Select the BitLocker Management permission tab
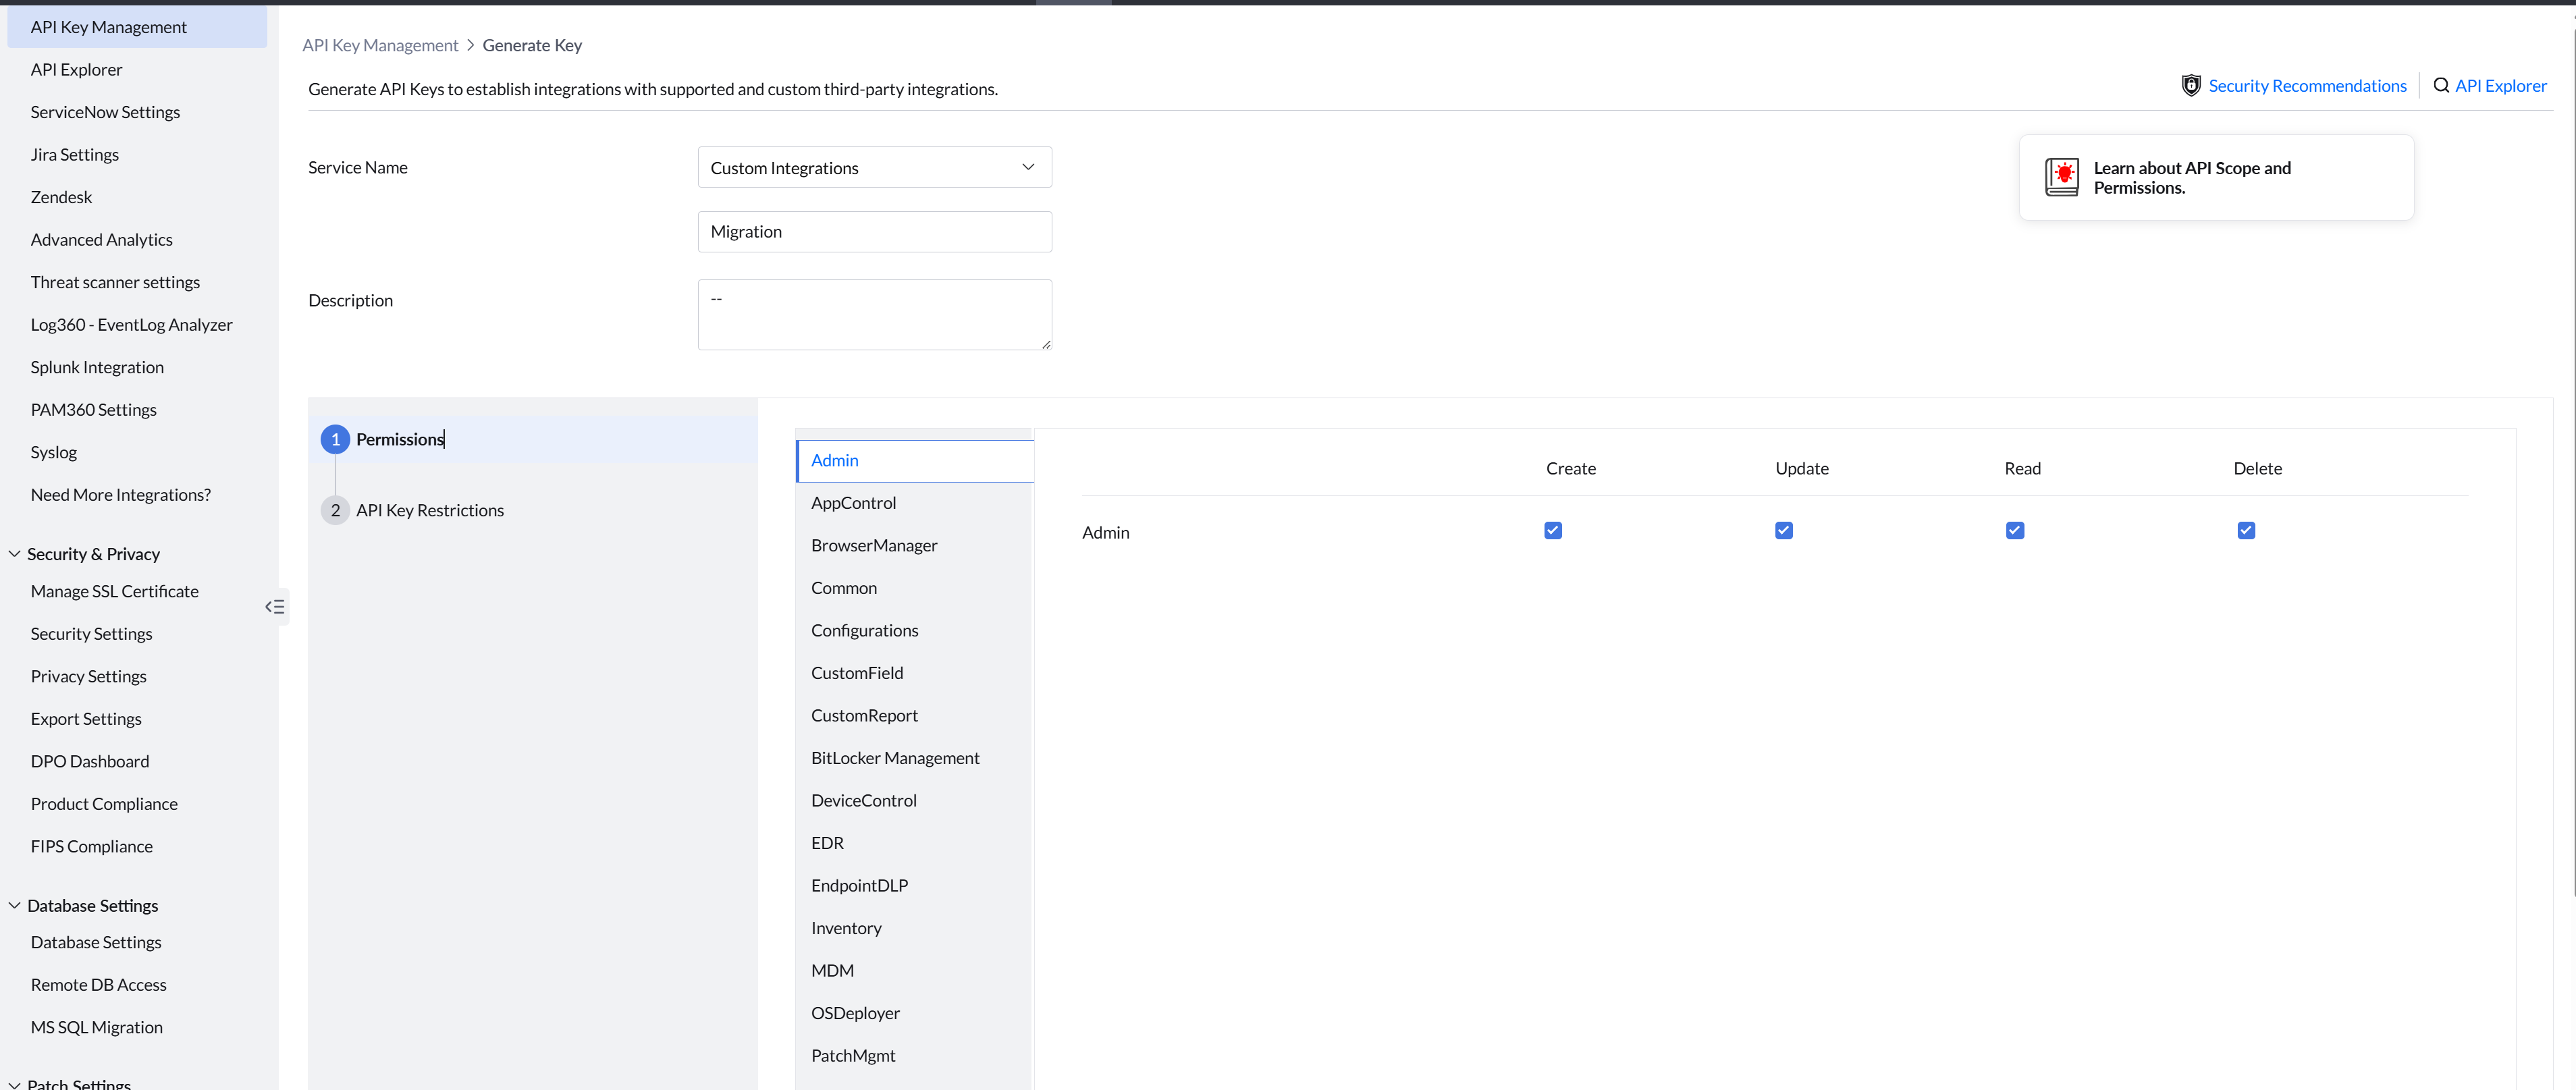This screenshot has width=2576, height=1090. point(895,758)
